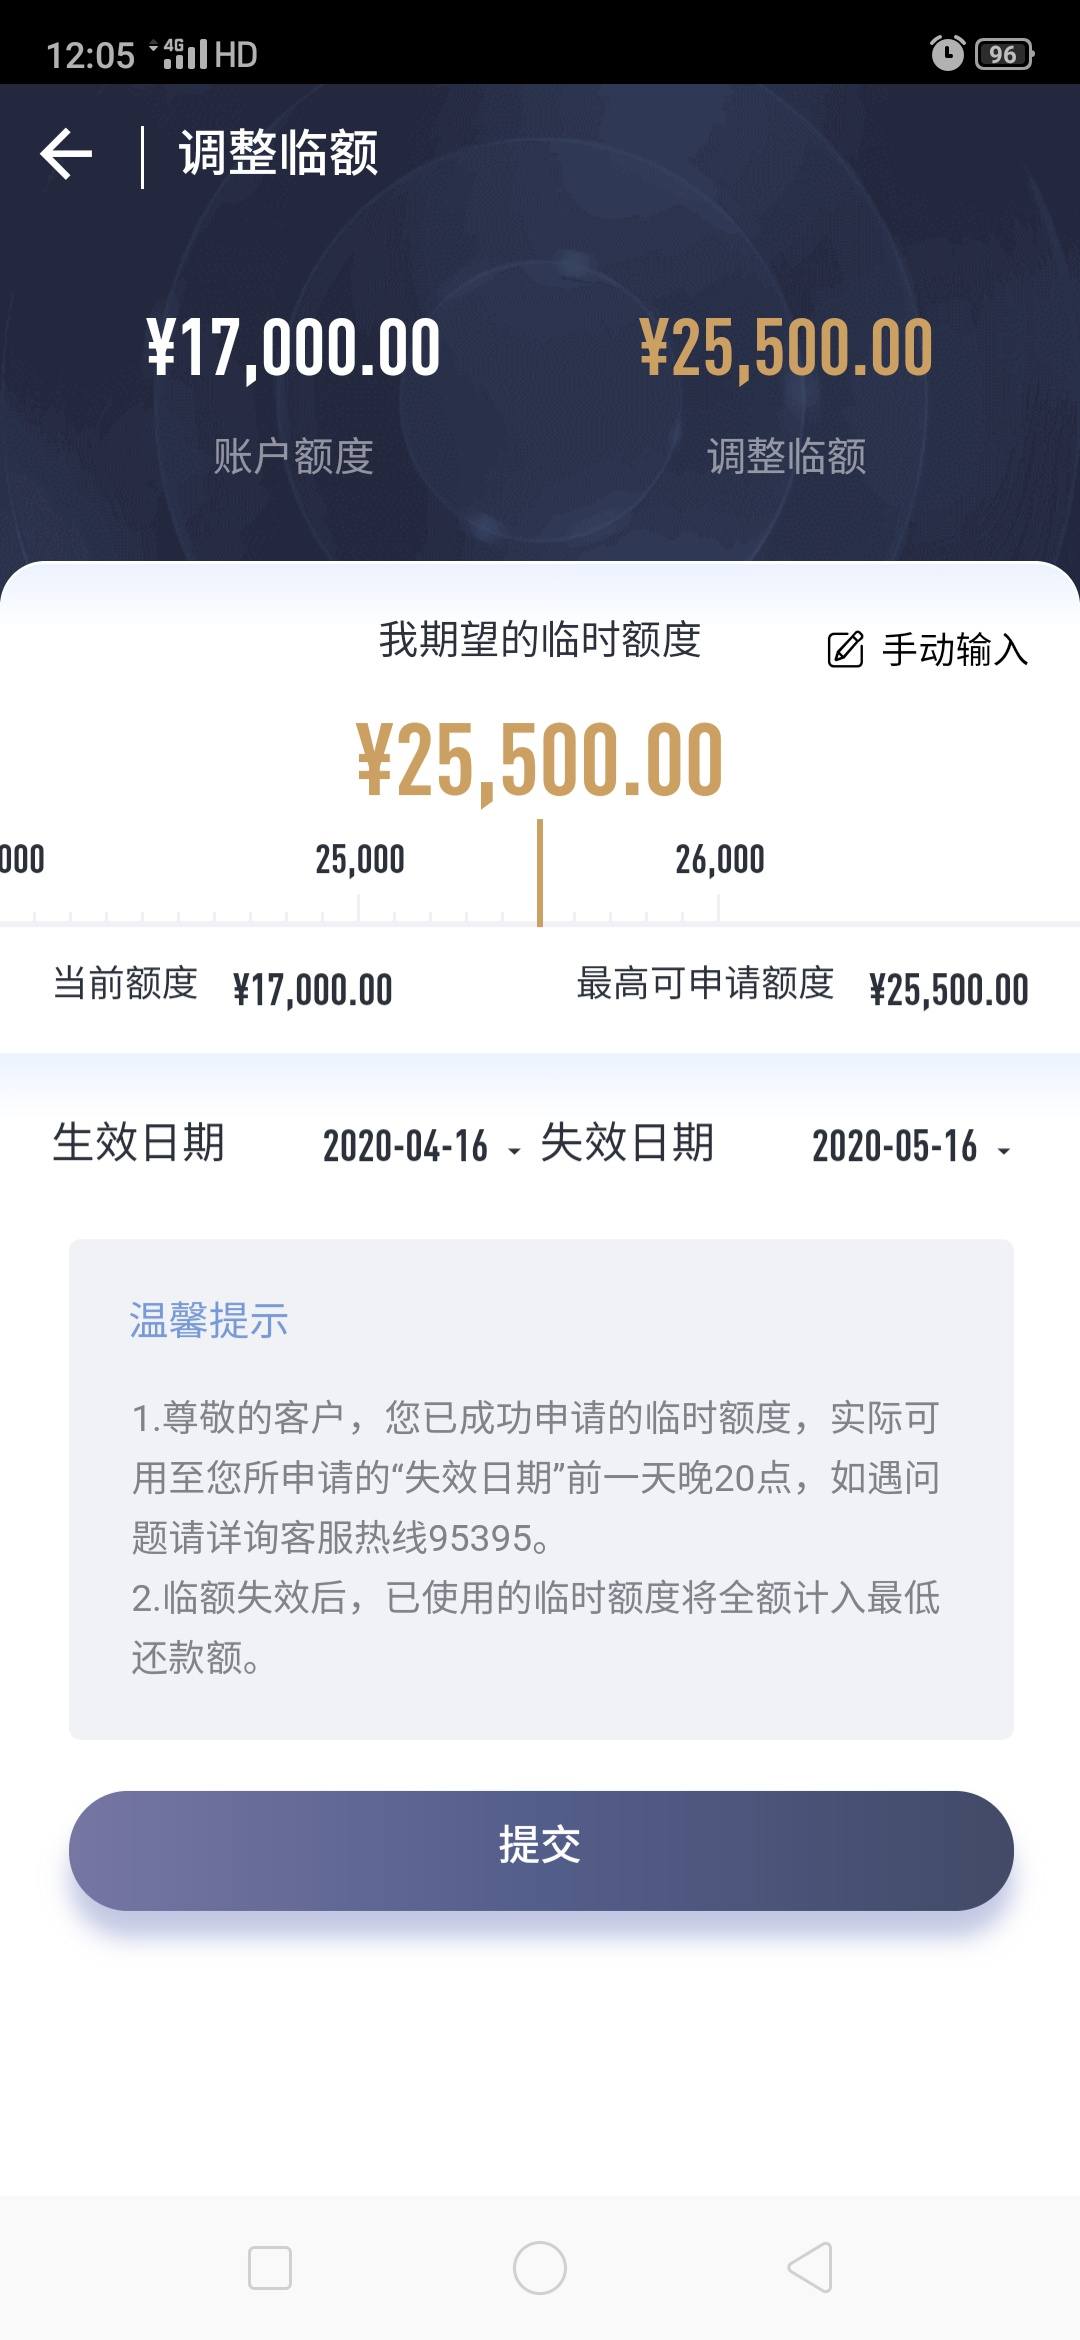
Task: Tap the Android back triangle button
Action: point(811,2267)
